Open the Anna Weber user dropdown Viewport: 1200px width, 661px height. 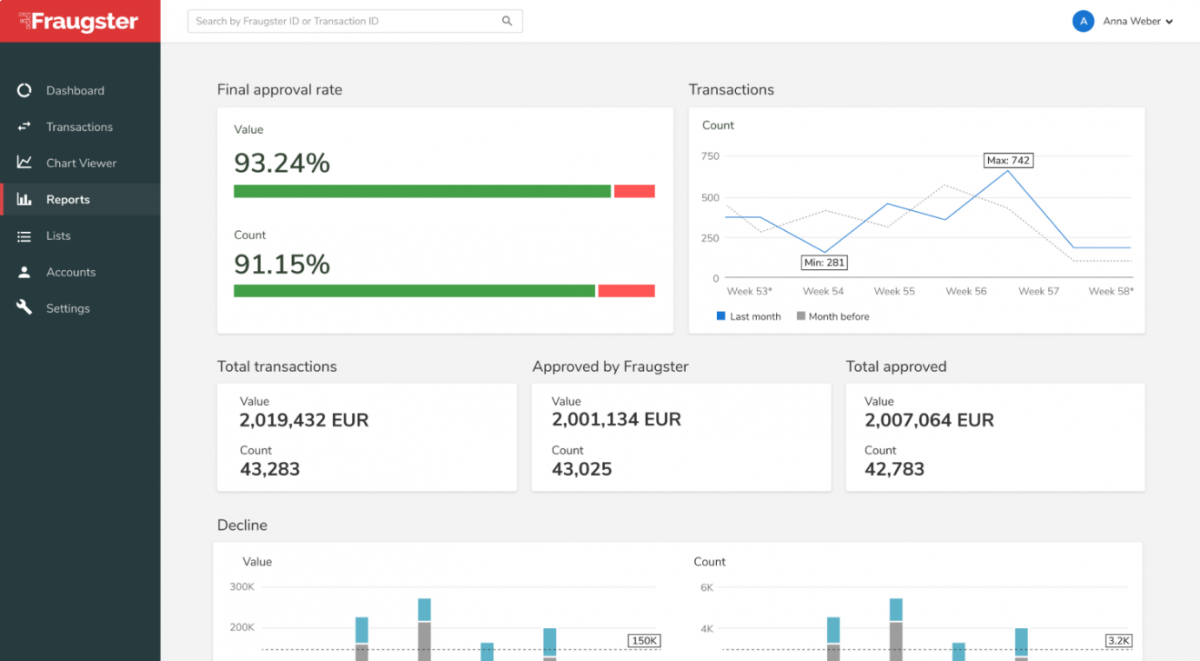click(1137, 21)
